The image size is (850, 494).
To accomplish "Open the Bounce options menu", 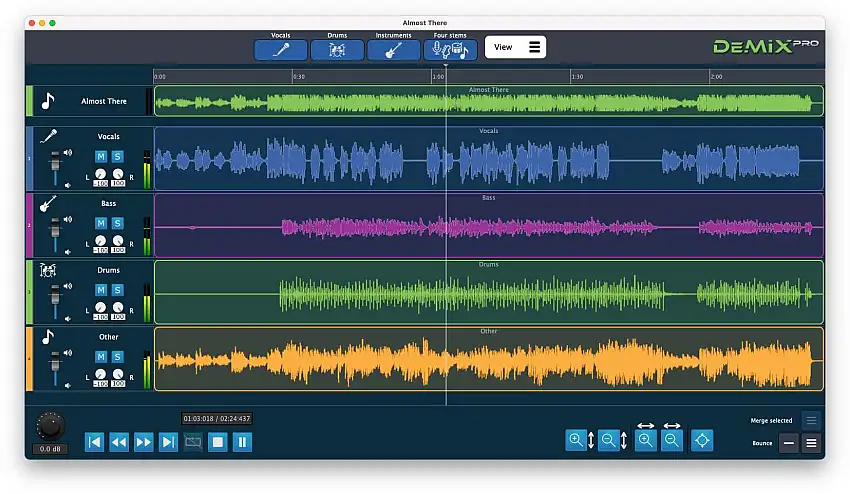I will click(x=812, y=443).
